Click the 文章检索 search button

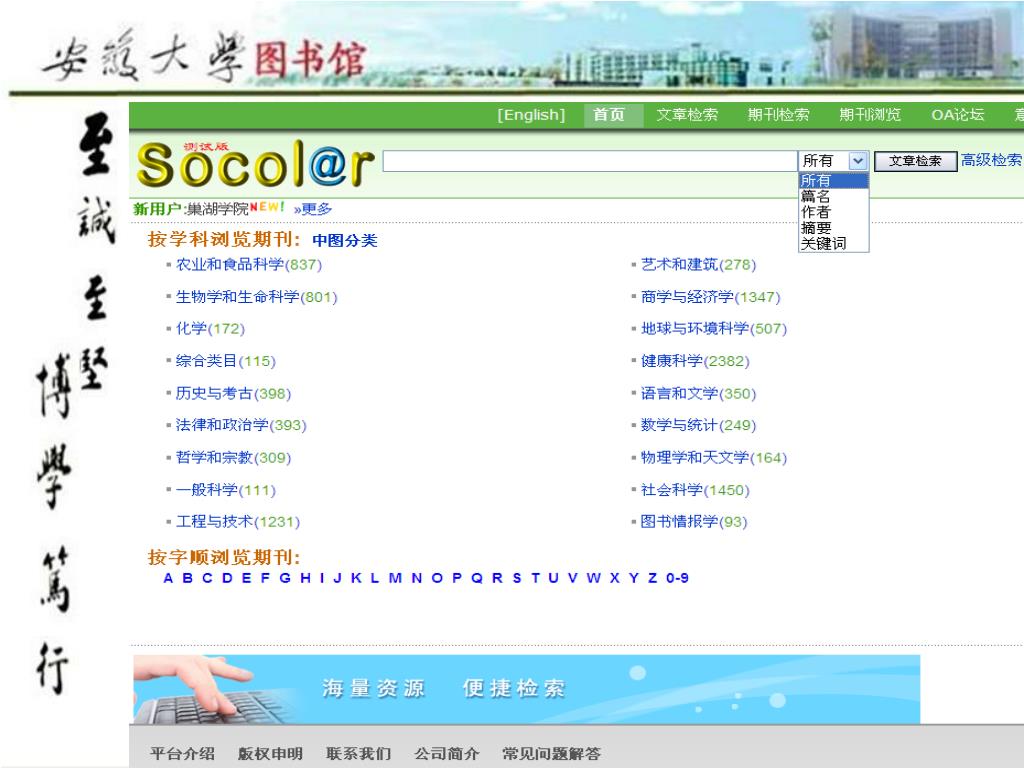[915, 161]
